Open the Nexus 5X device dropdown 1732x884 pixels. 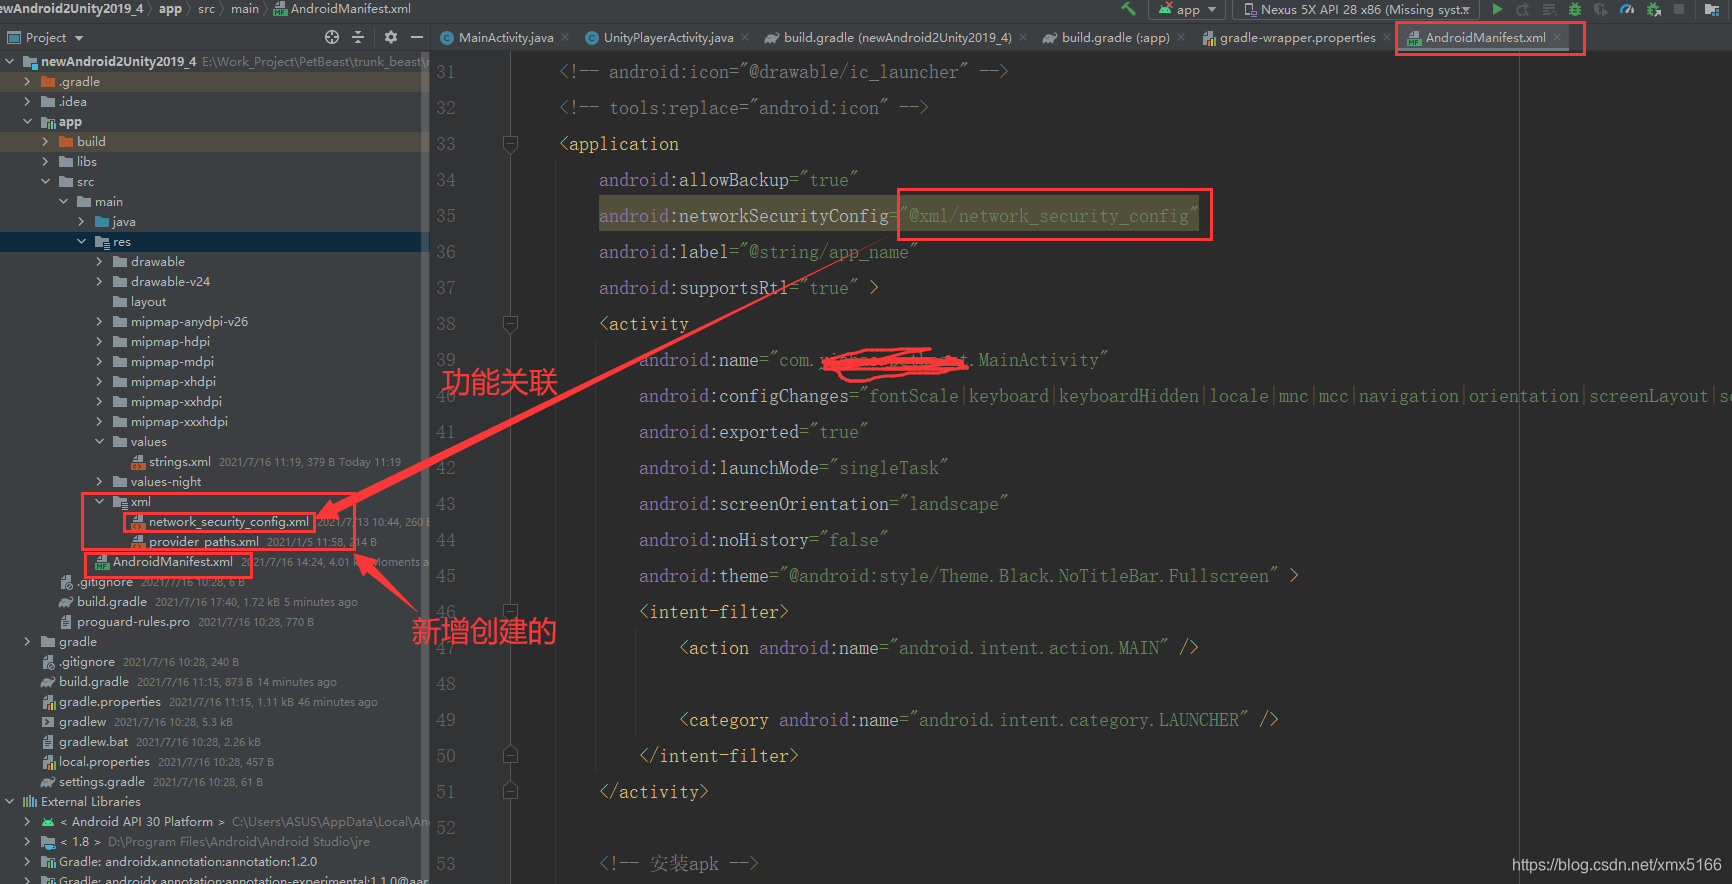pyautogui.click(x=1357, y=9)
